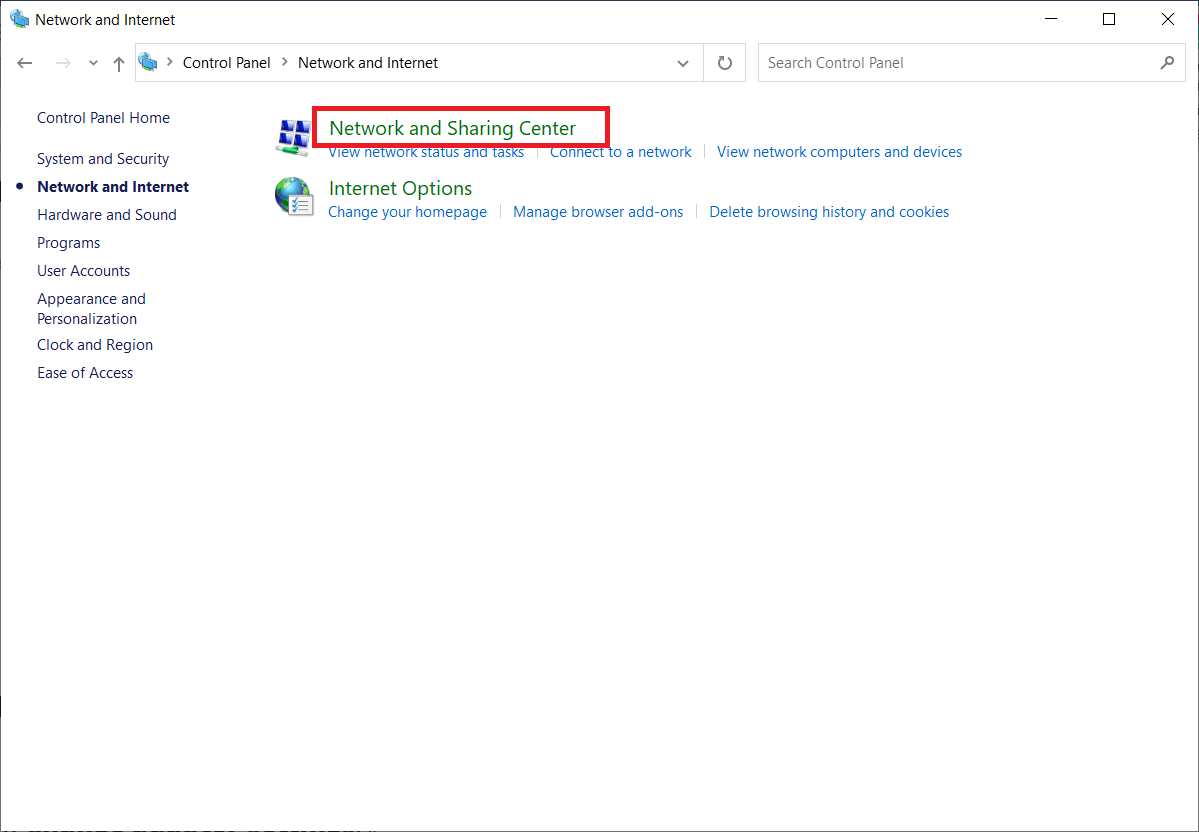The image size is (1199, 832).
Task: Maximize the Network and Internet window
Action: coord(1109,19)
